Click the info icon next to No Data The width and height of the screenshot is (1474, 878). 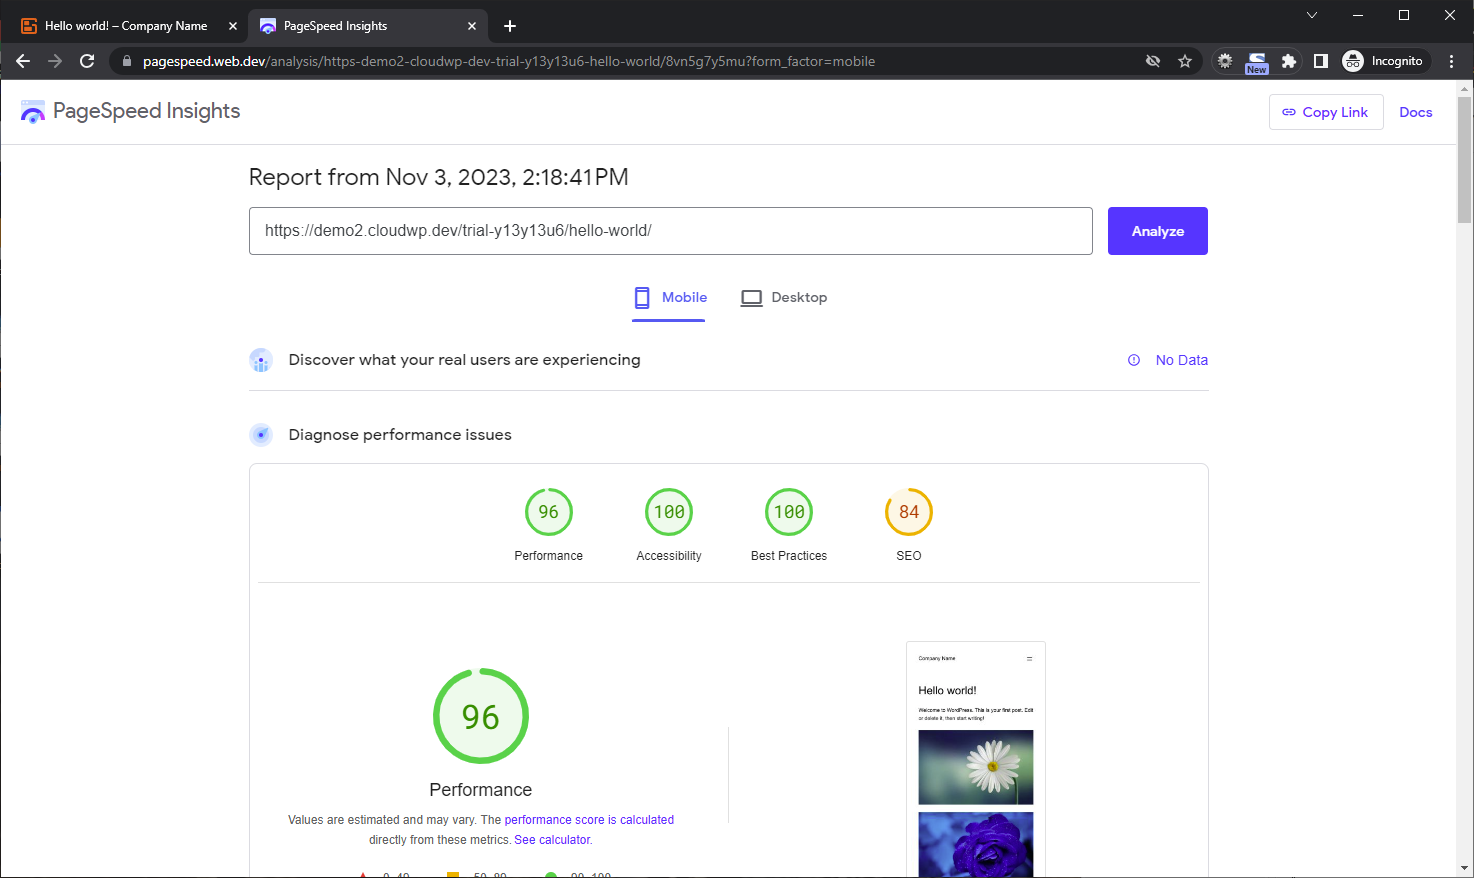point(1133,360)
